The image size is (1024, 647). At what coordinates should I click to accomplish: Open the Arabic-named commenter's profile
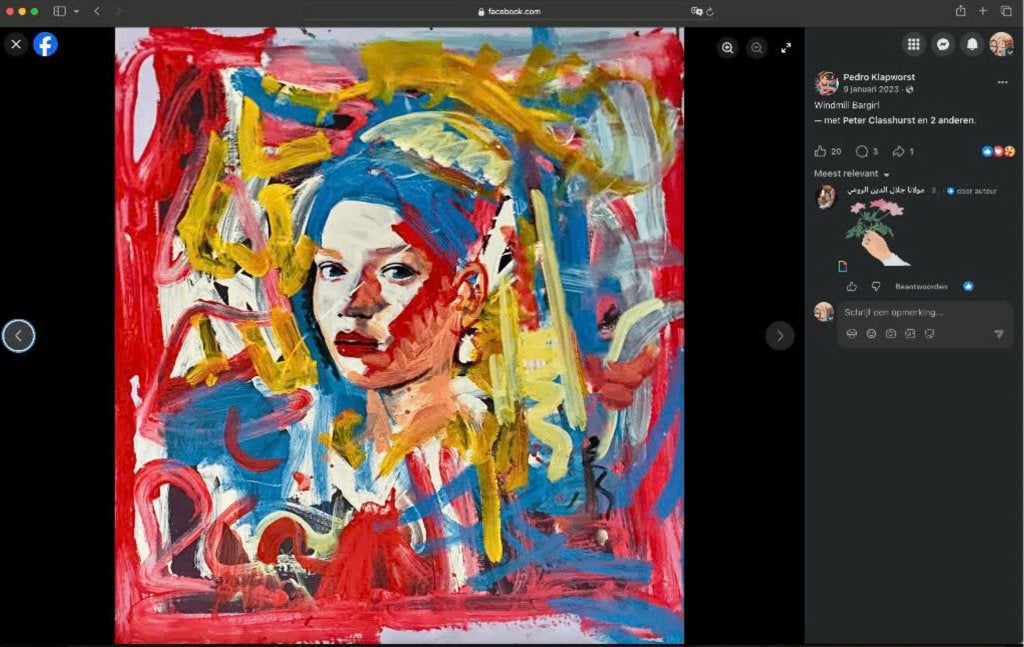coord(886,190)
